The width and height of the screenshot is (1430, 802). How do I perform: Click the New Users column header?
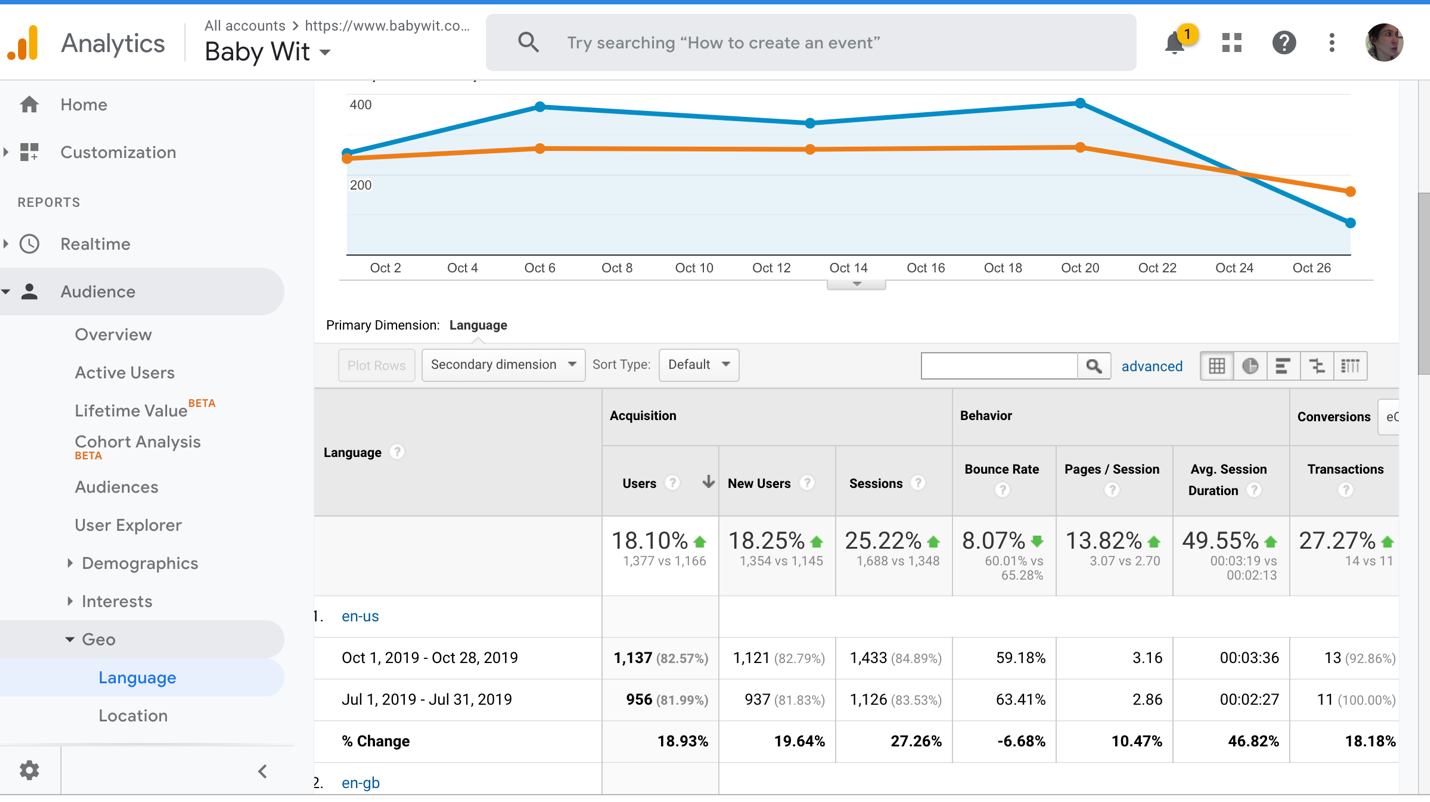pos(759,483)
